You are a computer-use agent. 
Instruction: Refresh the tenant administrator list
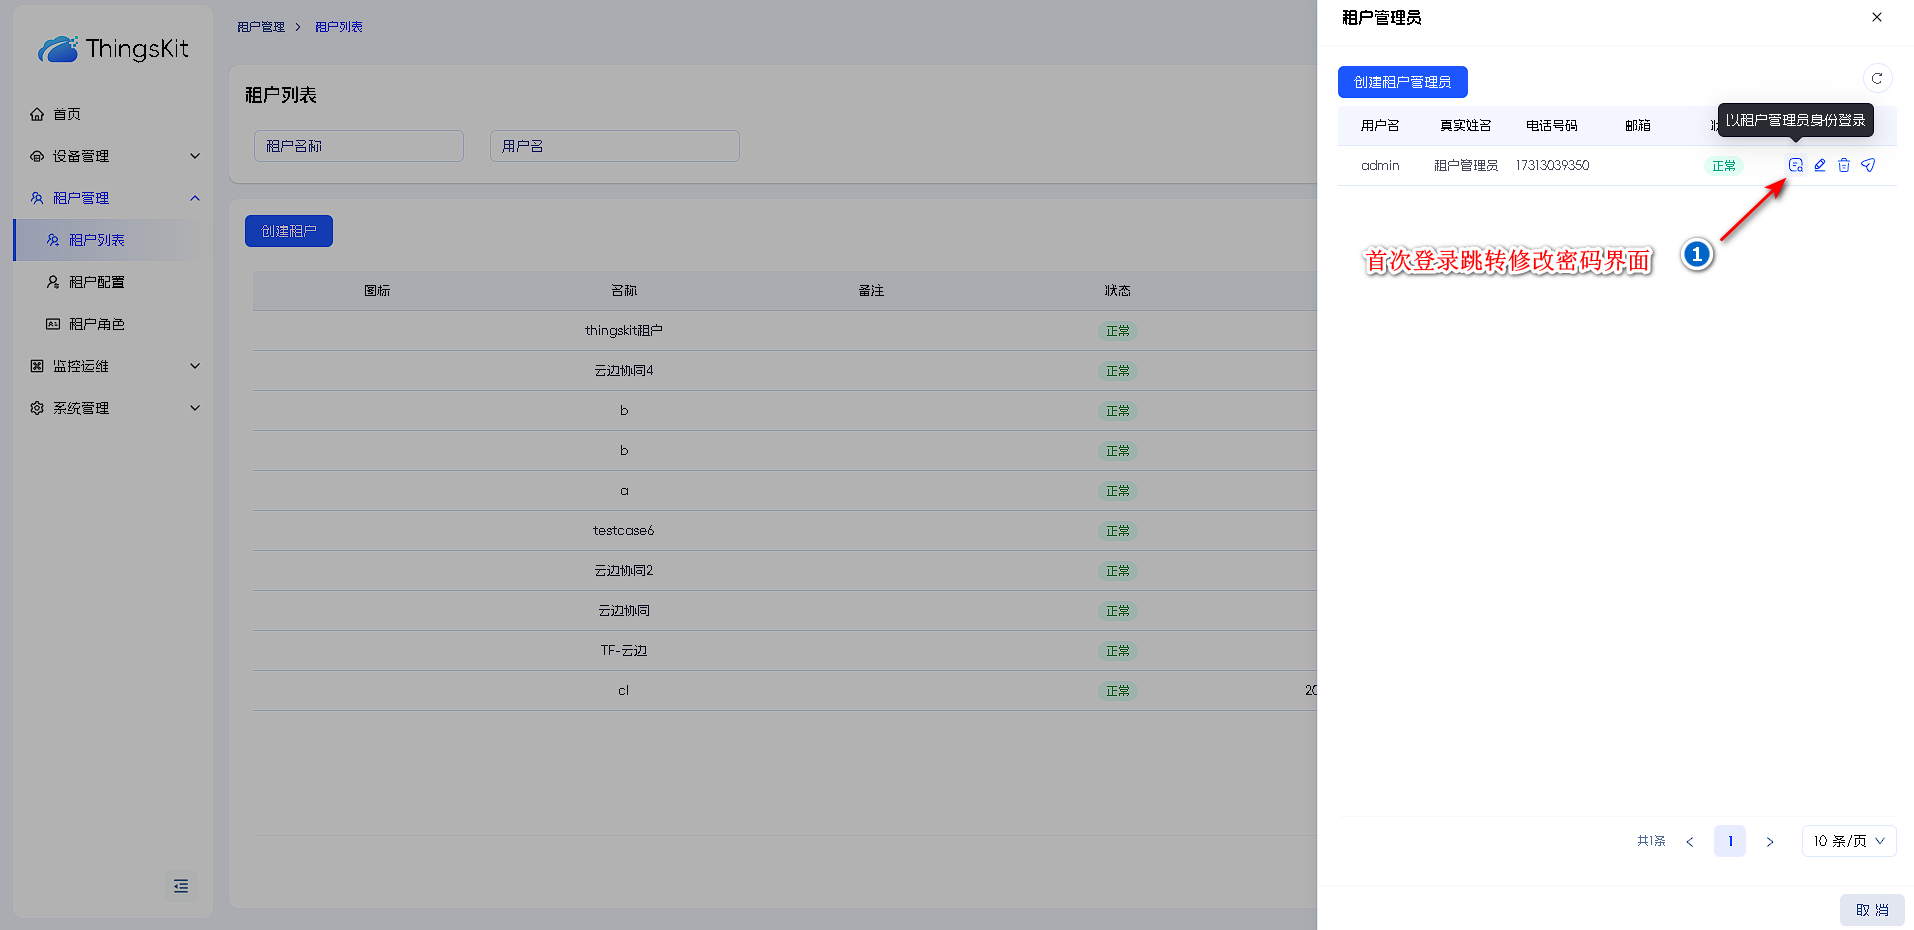pyautogui.click(x=1877, y=78)
